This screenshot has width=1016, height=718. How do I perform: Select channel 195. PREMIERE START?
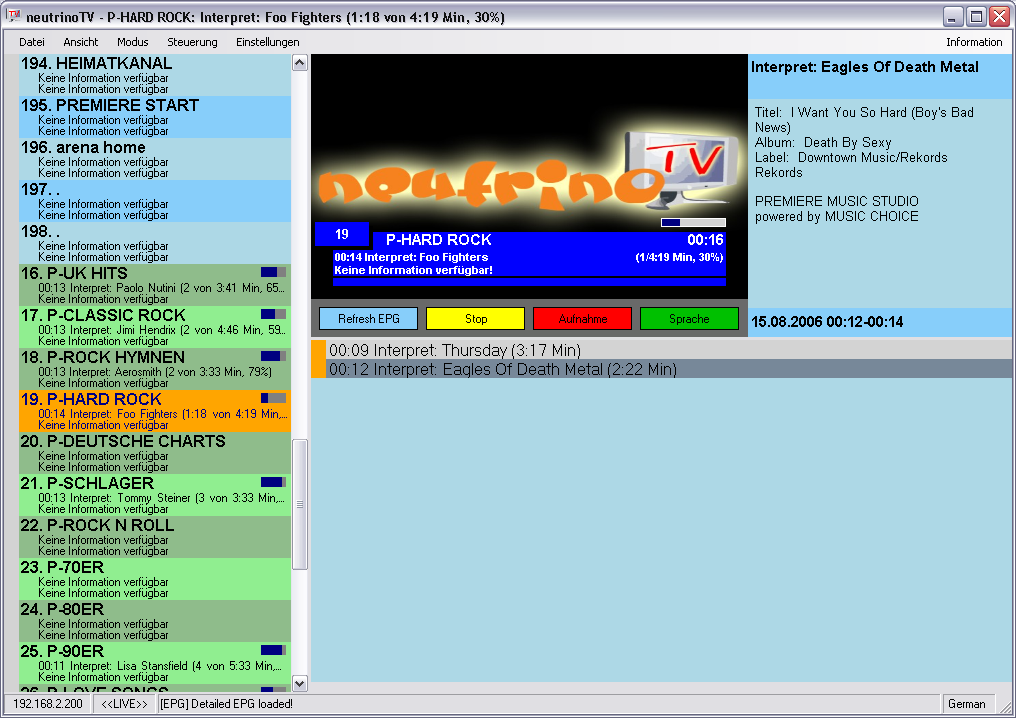pos(155,117)
